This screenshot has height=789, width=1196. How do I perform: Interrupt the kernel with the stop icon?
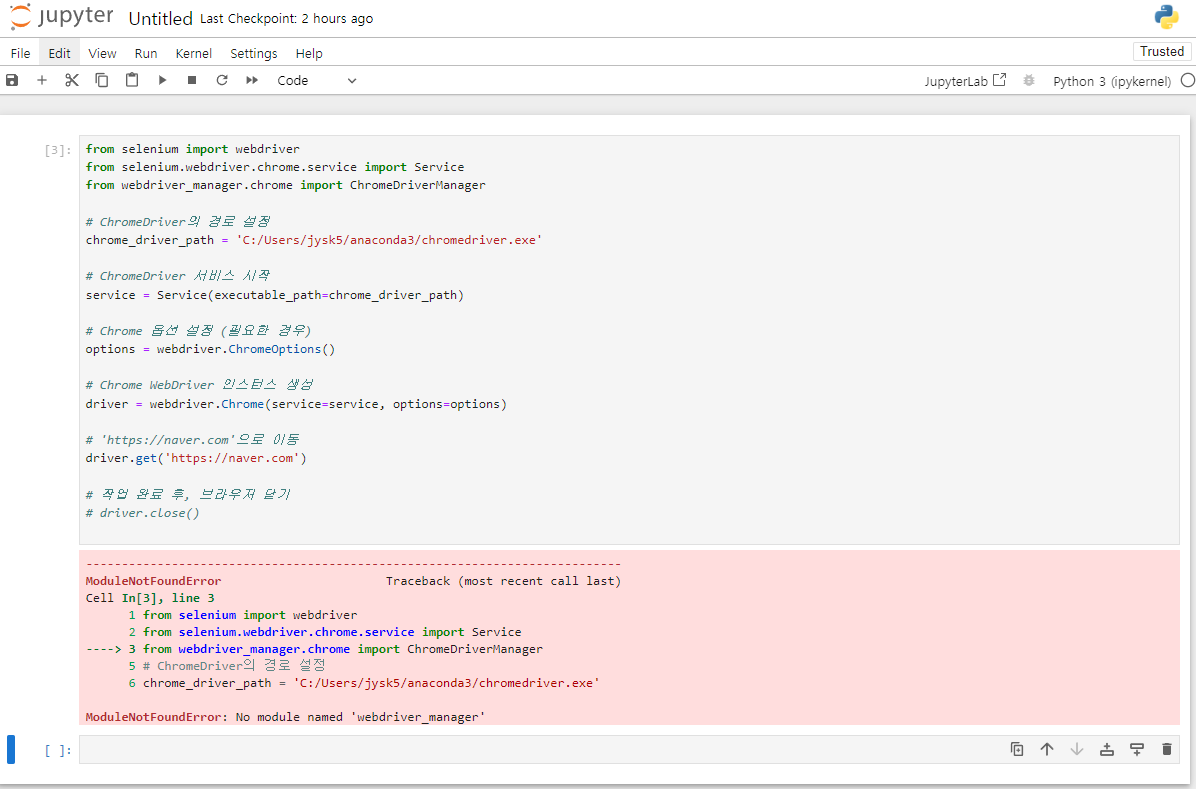(192, 80)
